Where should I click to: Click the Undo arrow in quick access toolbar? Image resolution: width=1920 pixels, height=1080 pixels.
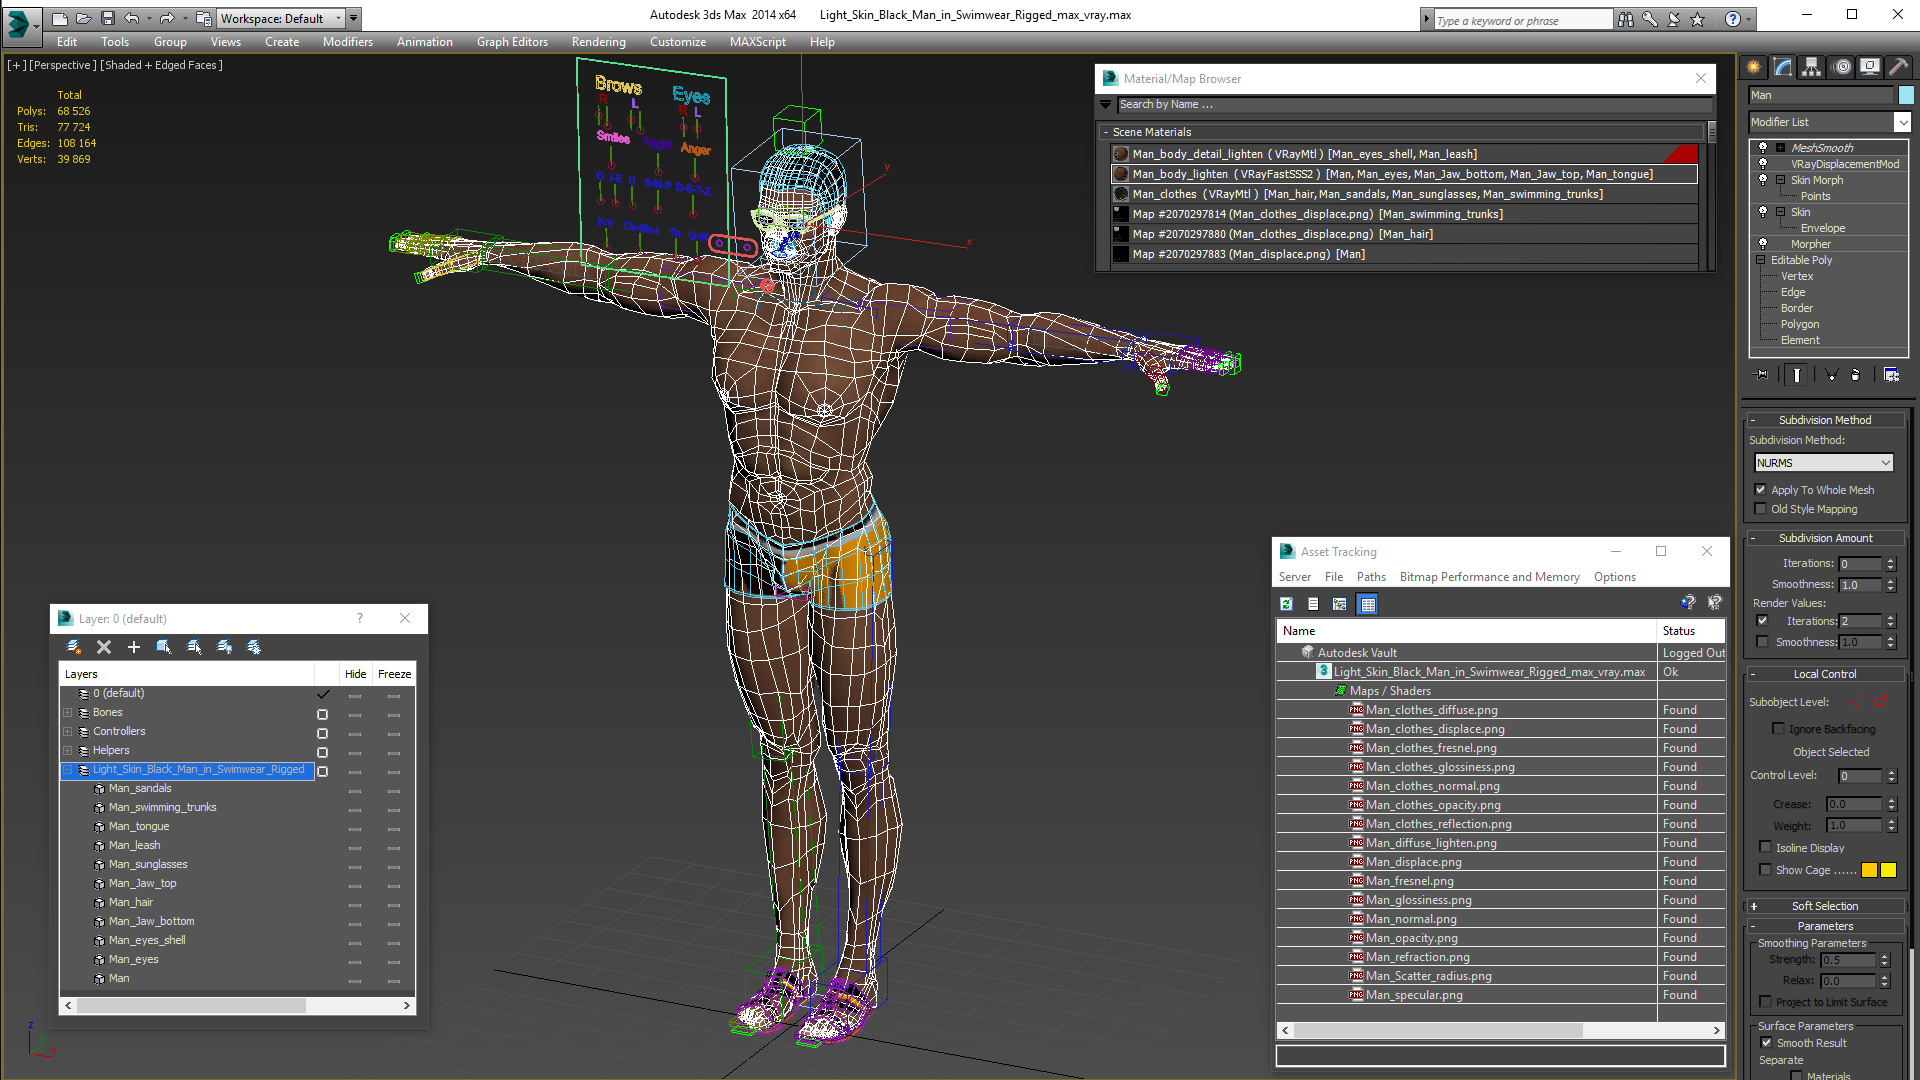point(131,18)
